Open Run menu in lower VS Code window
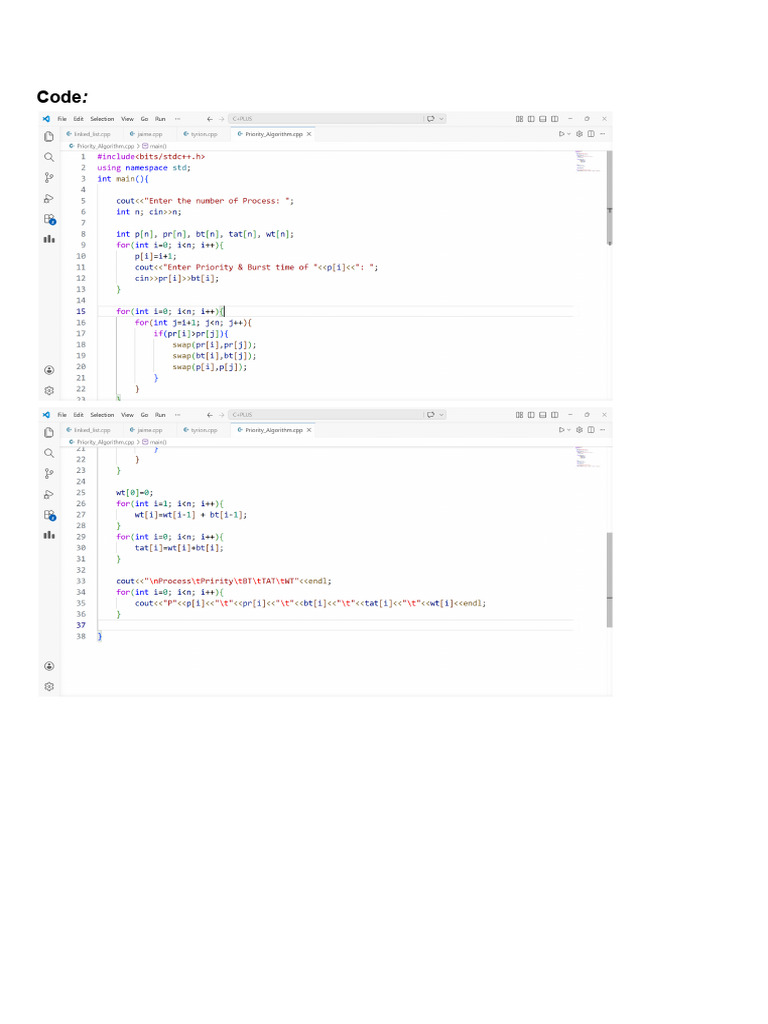768x1024 pixels. [160, 415]
